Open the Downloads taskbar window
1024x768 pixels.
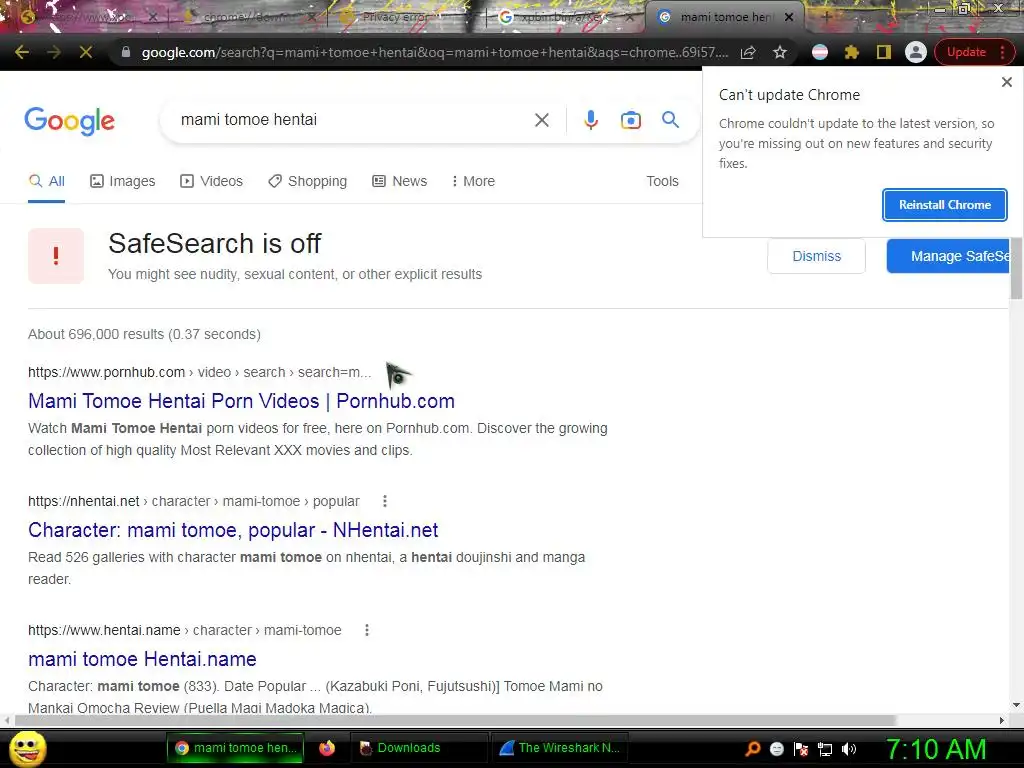point(419,748)
